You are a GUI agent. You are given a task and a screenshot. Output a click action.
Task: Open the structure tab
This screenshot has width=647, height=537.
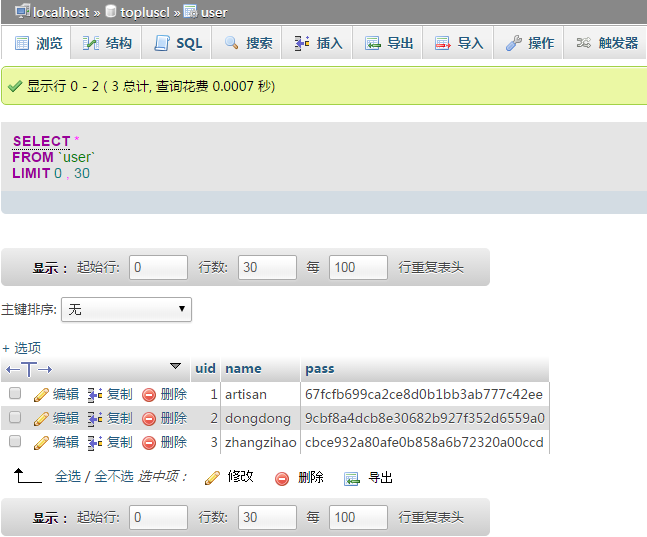coord(107,43)
